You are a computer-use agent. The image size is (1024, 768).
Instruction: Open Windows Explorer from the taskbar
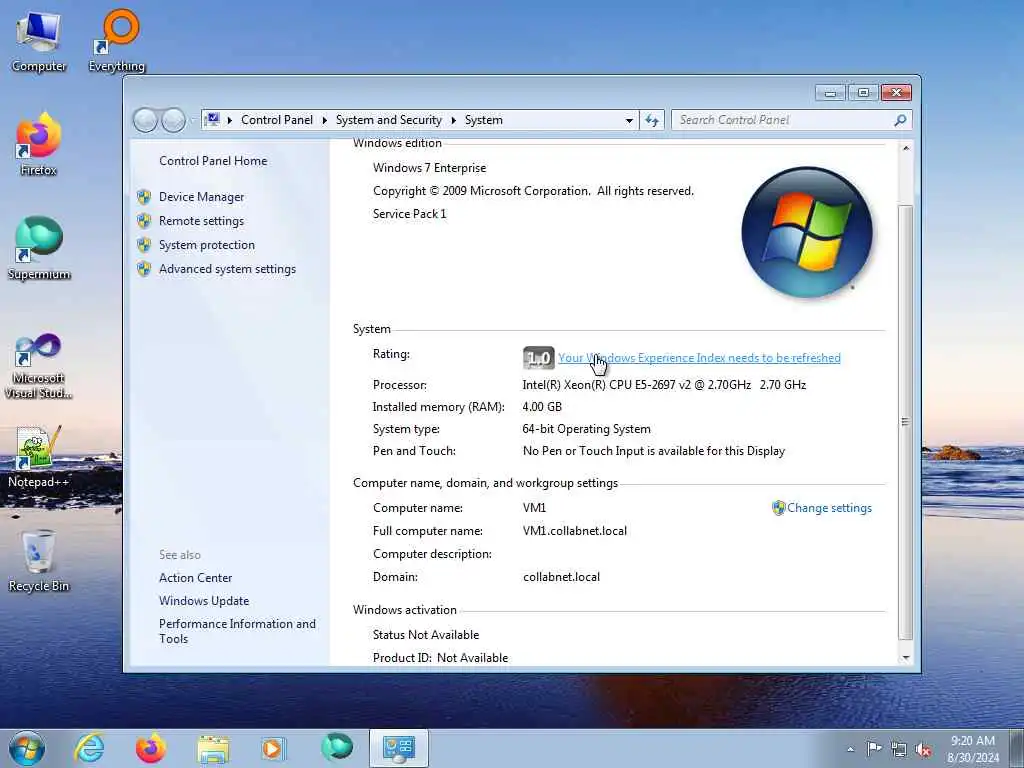pos(213,748)
